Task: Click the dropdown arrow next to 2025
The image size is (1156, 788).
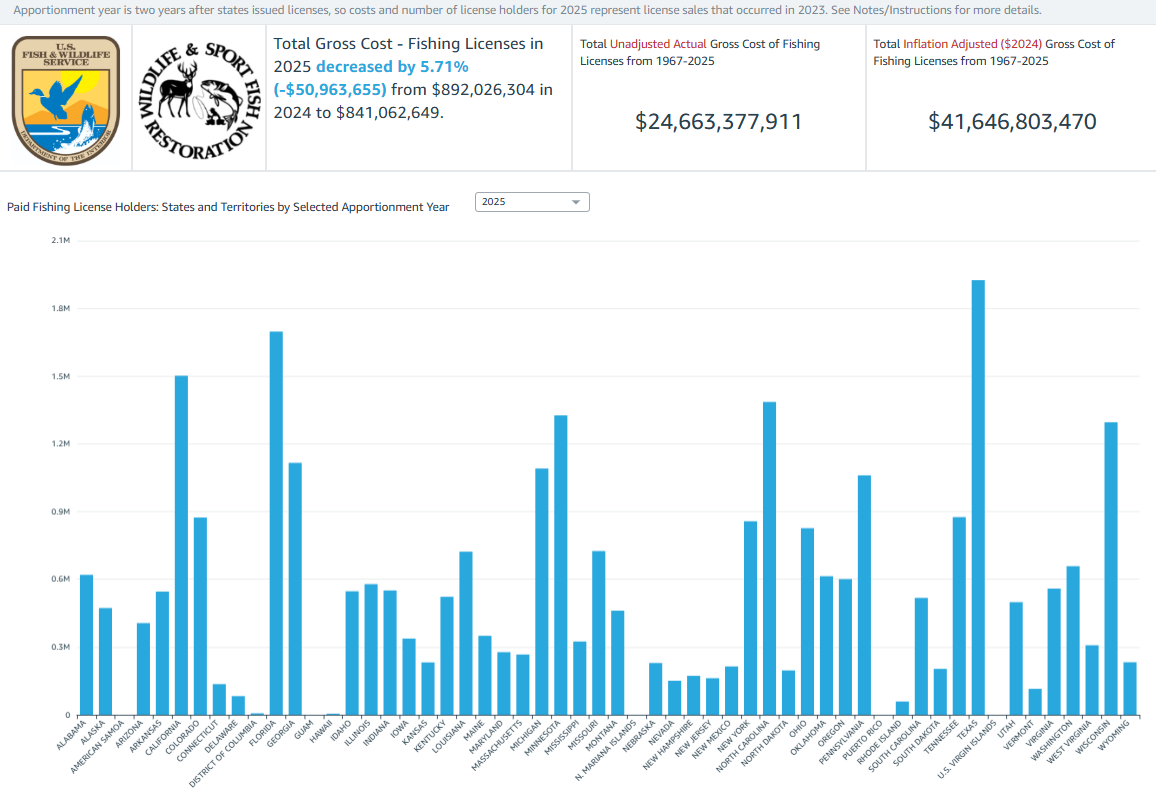Action: [576, 202]
